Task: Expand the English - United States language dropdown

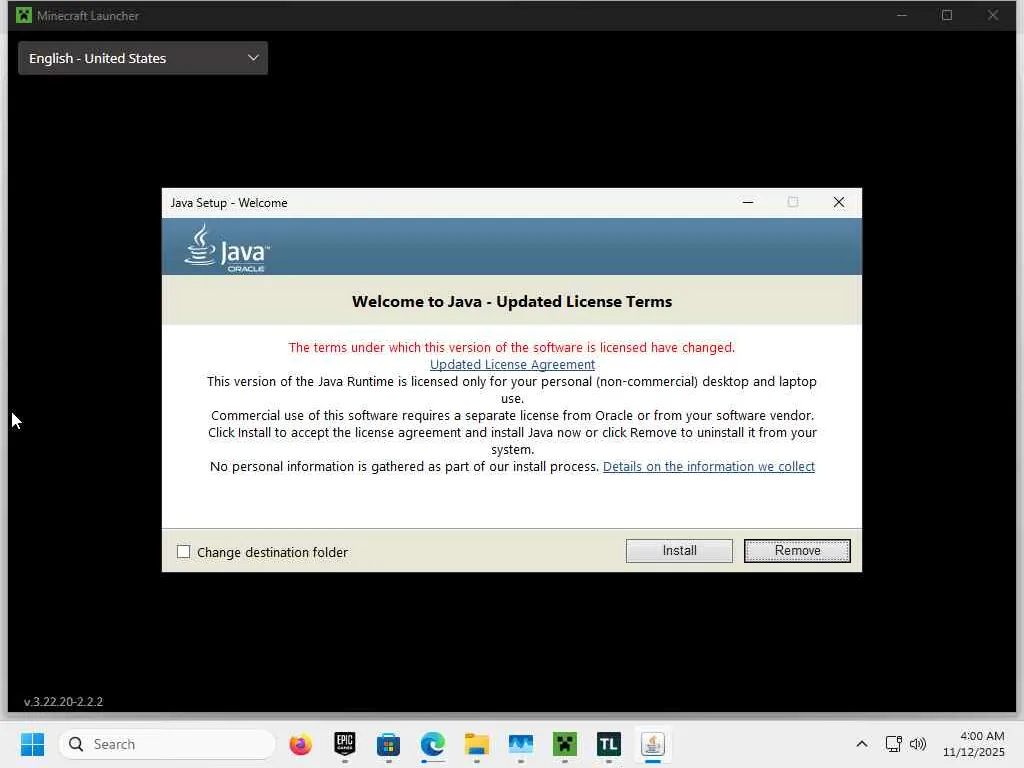Action: click(x=143, y=58)
